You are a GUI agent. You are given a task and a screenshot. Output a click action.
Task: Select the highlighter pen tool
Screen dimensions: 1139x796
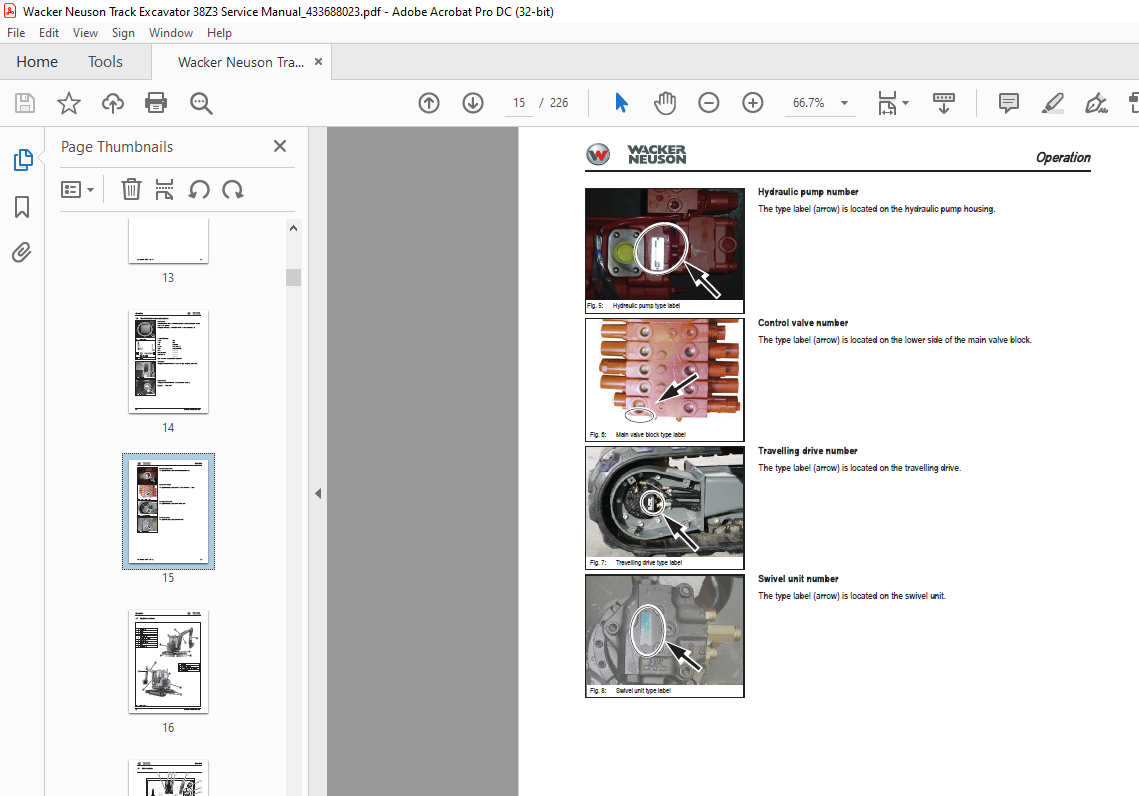1053,103
